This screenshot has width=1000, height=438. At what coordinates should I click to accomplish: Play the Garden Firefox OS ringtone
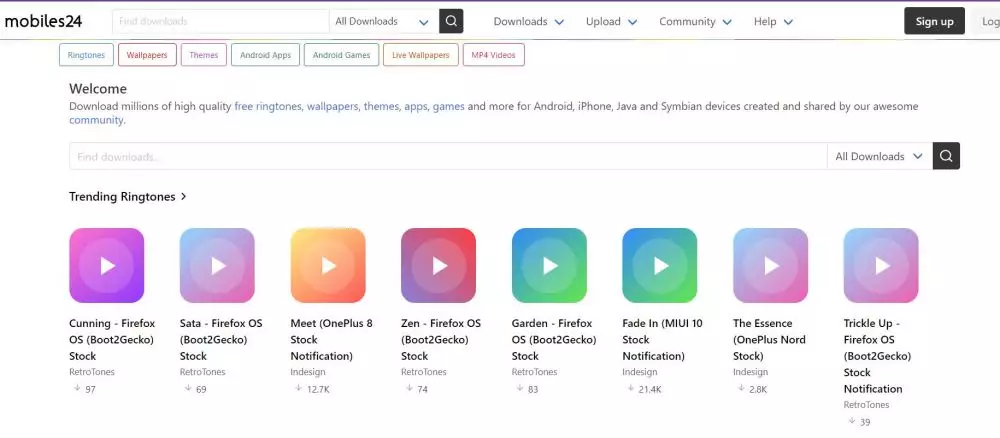point(549,265)
